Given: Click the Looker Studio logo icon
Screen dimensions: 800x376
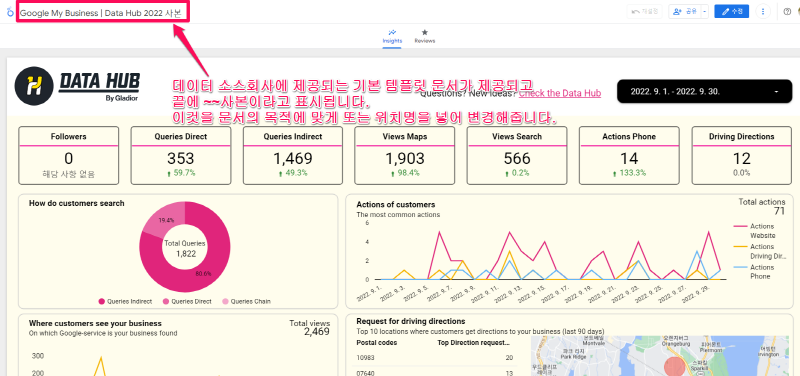Looking at the screenshot, I should point(10,12).
